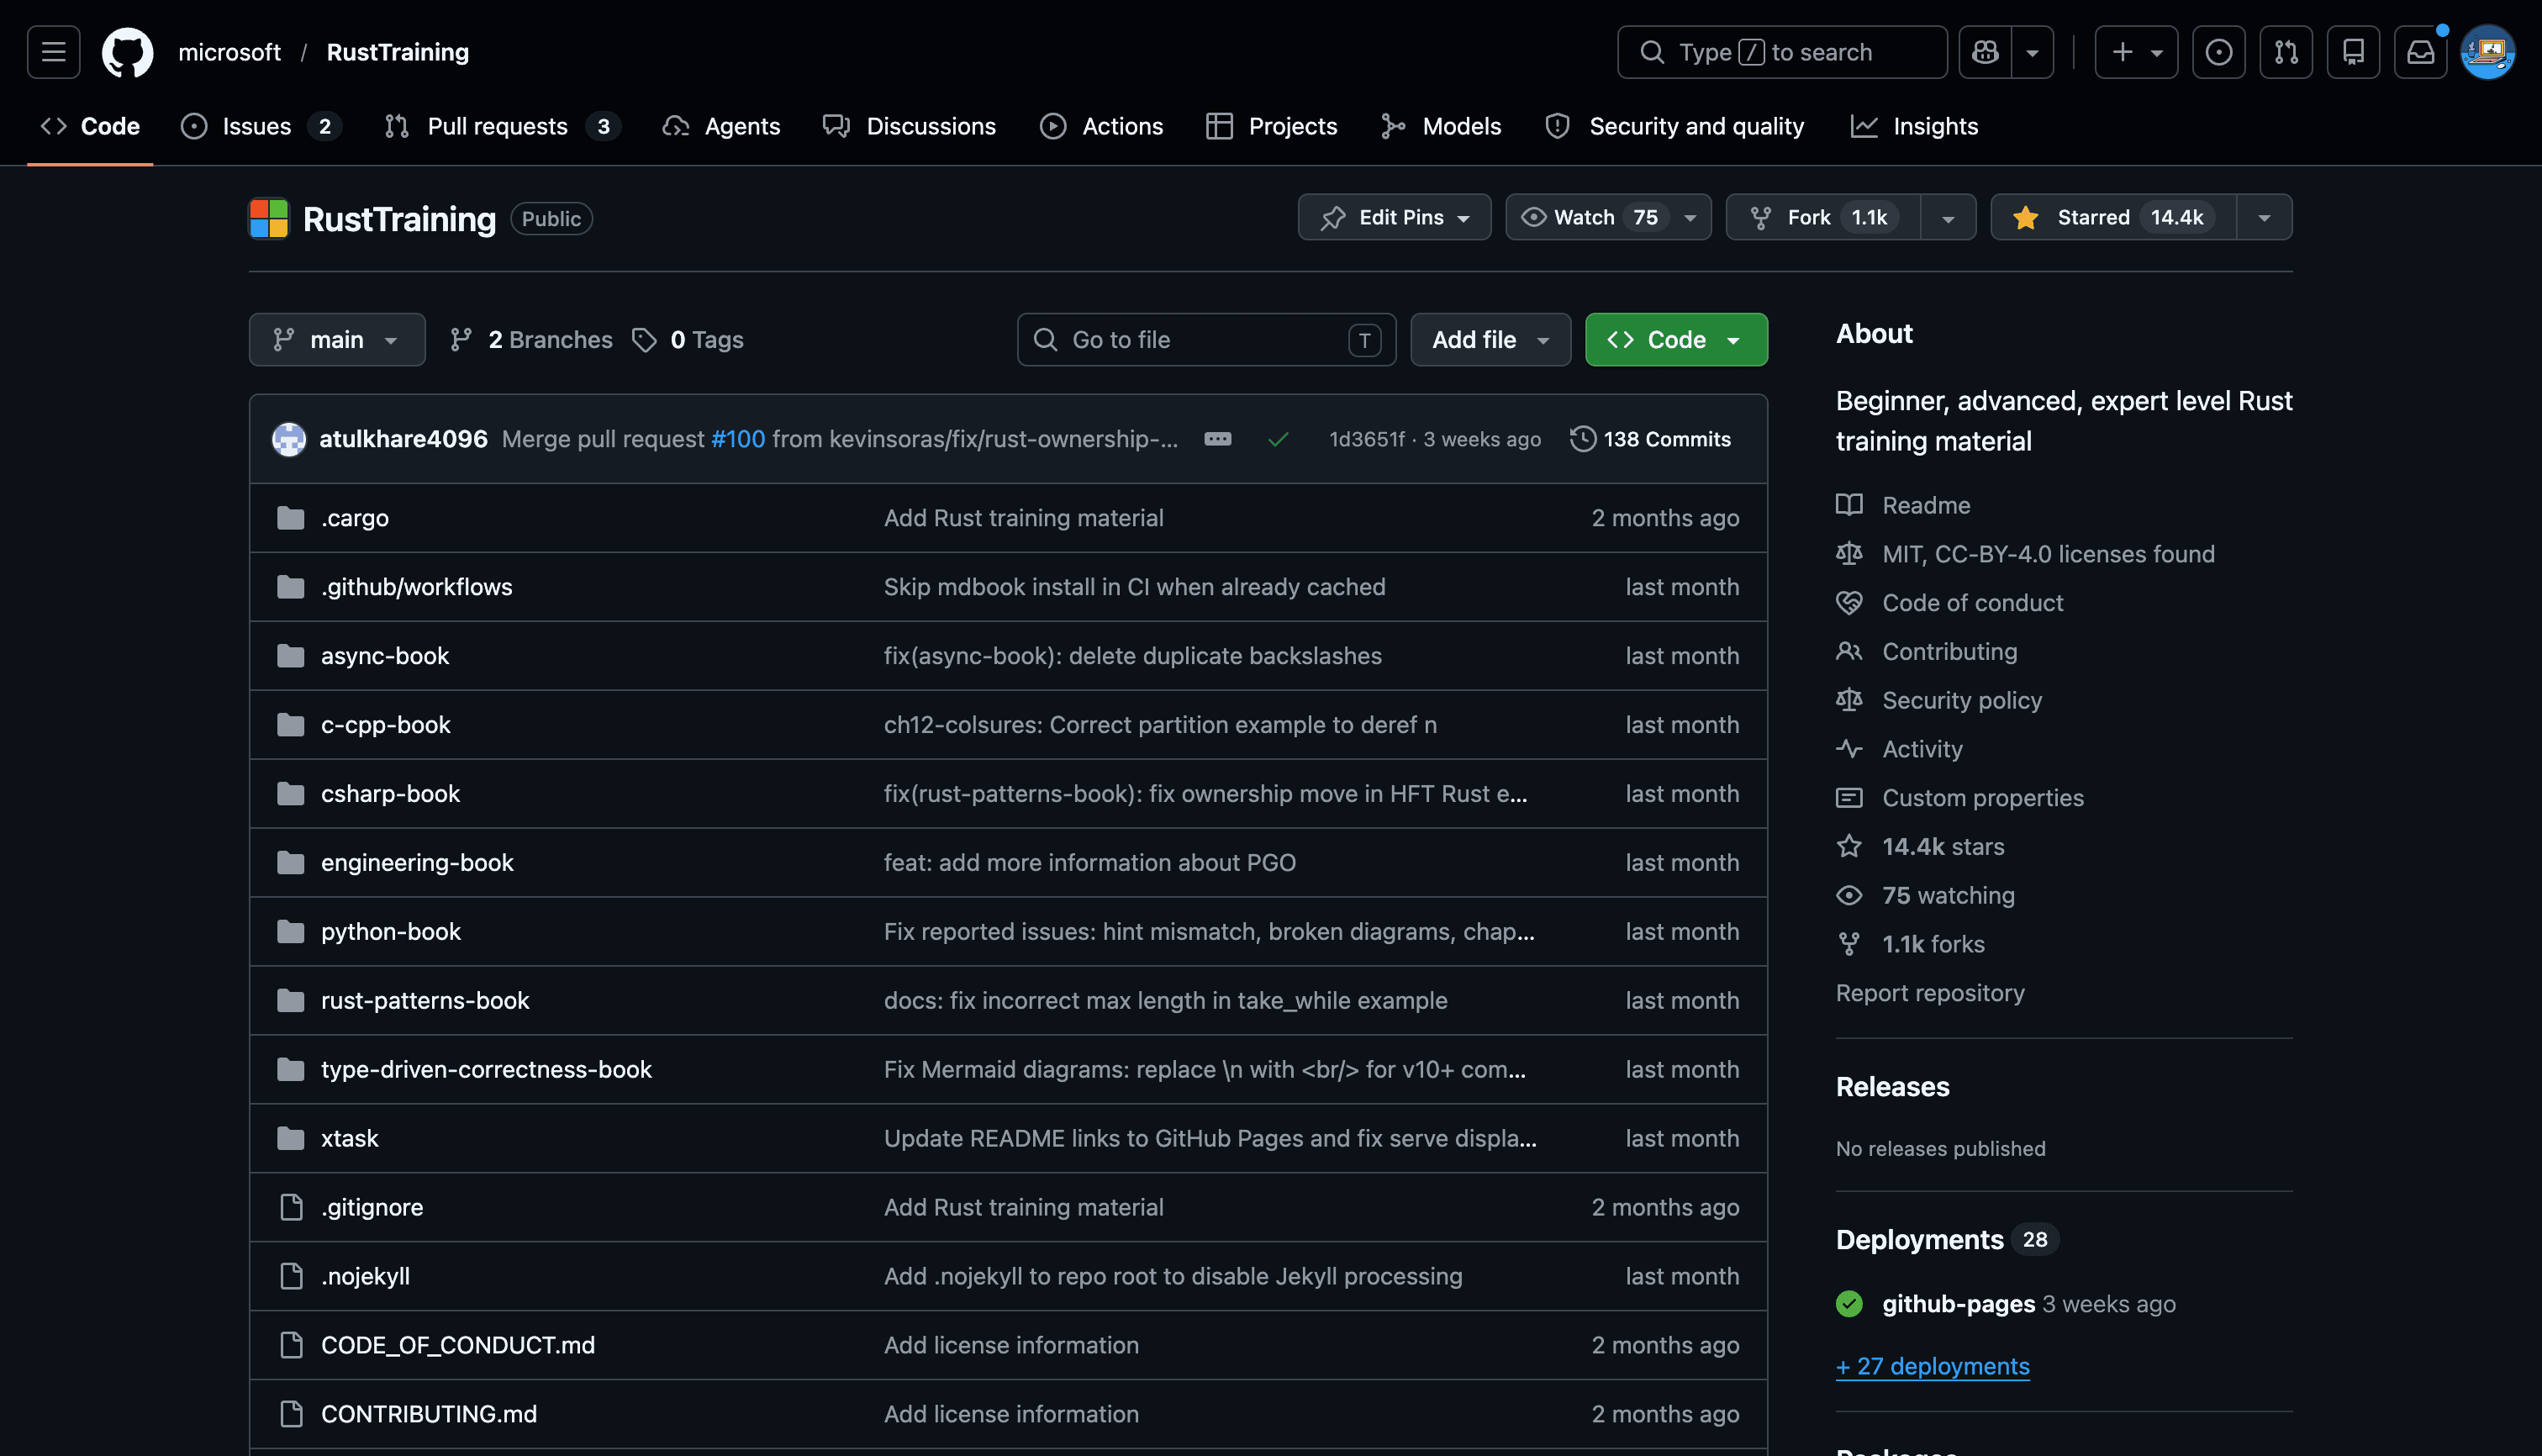Open the user profile avatar menu
This screenshot has width=2542, height=1456.
pyautogui.click(x=2487, y=52)
